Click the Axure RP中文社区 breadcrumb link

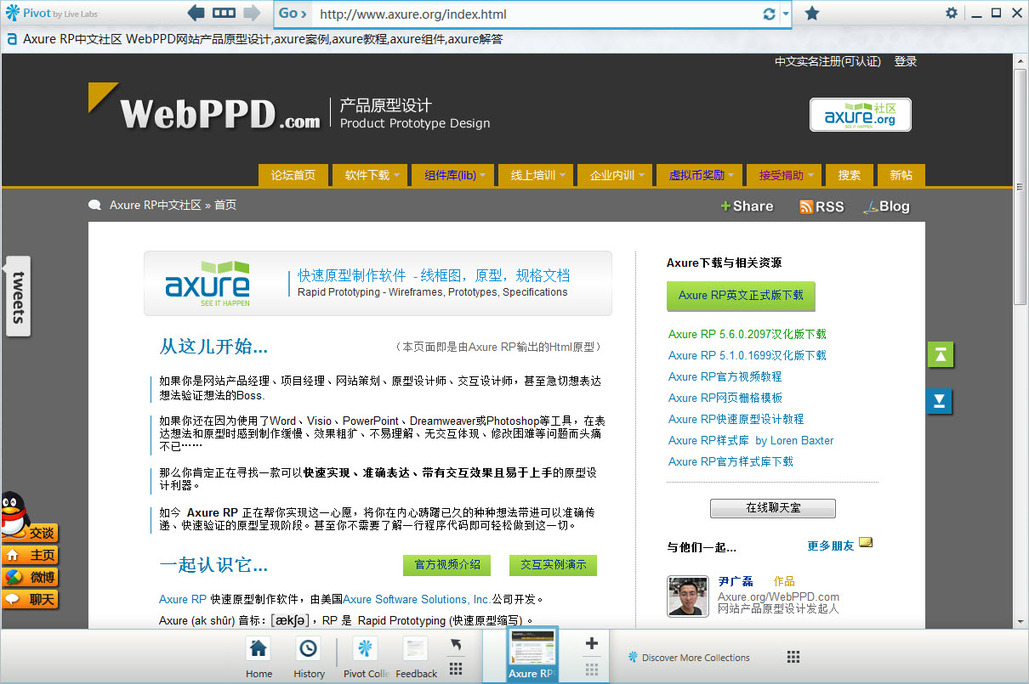(155, 205)
